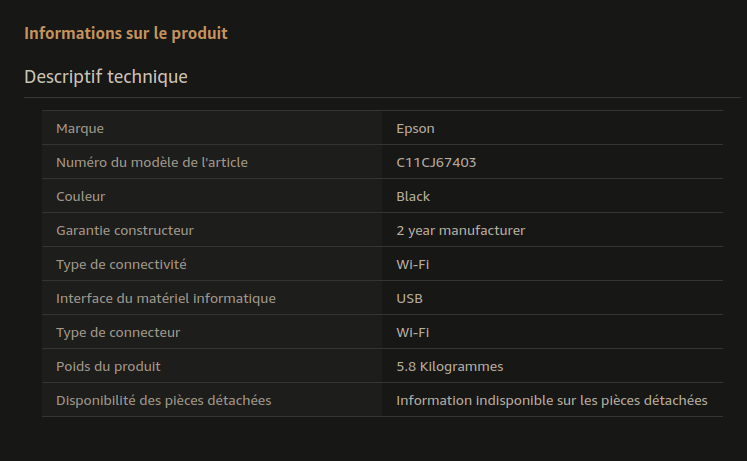
Task: Select Wi-Fi value in connecteur row
Action: [x=413, y=332]
